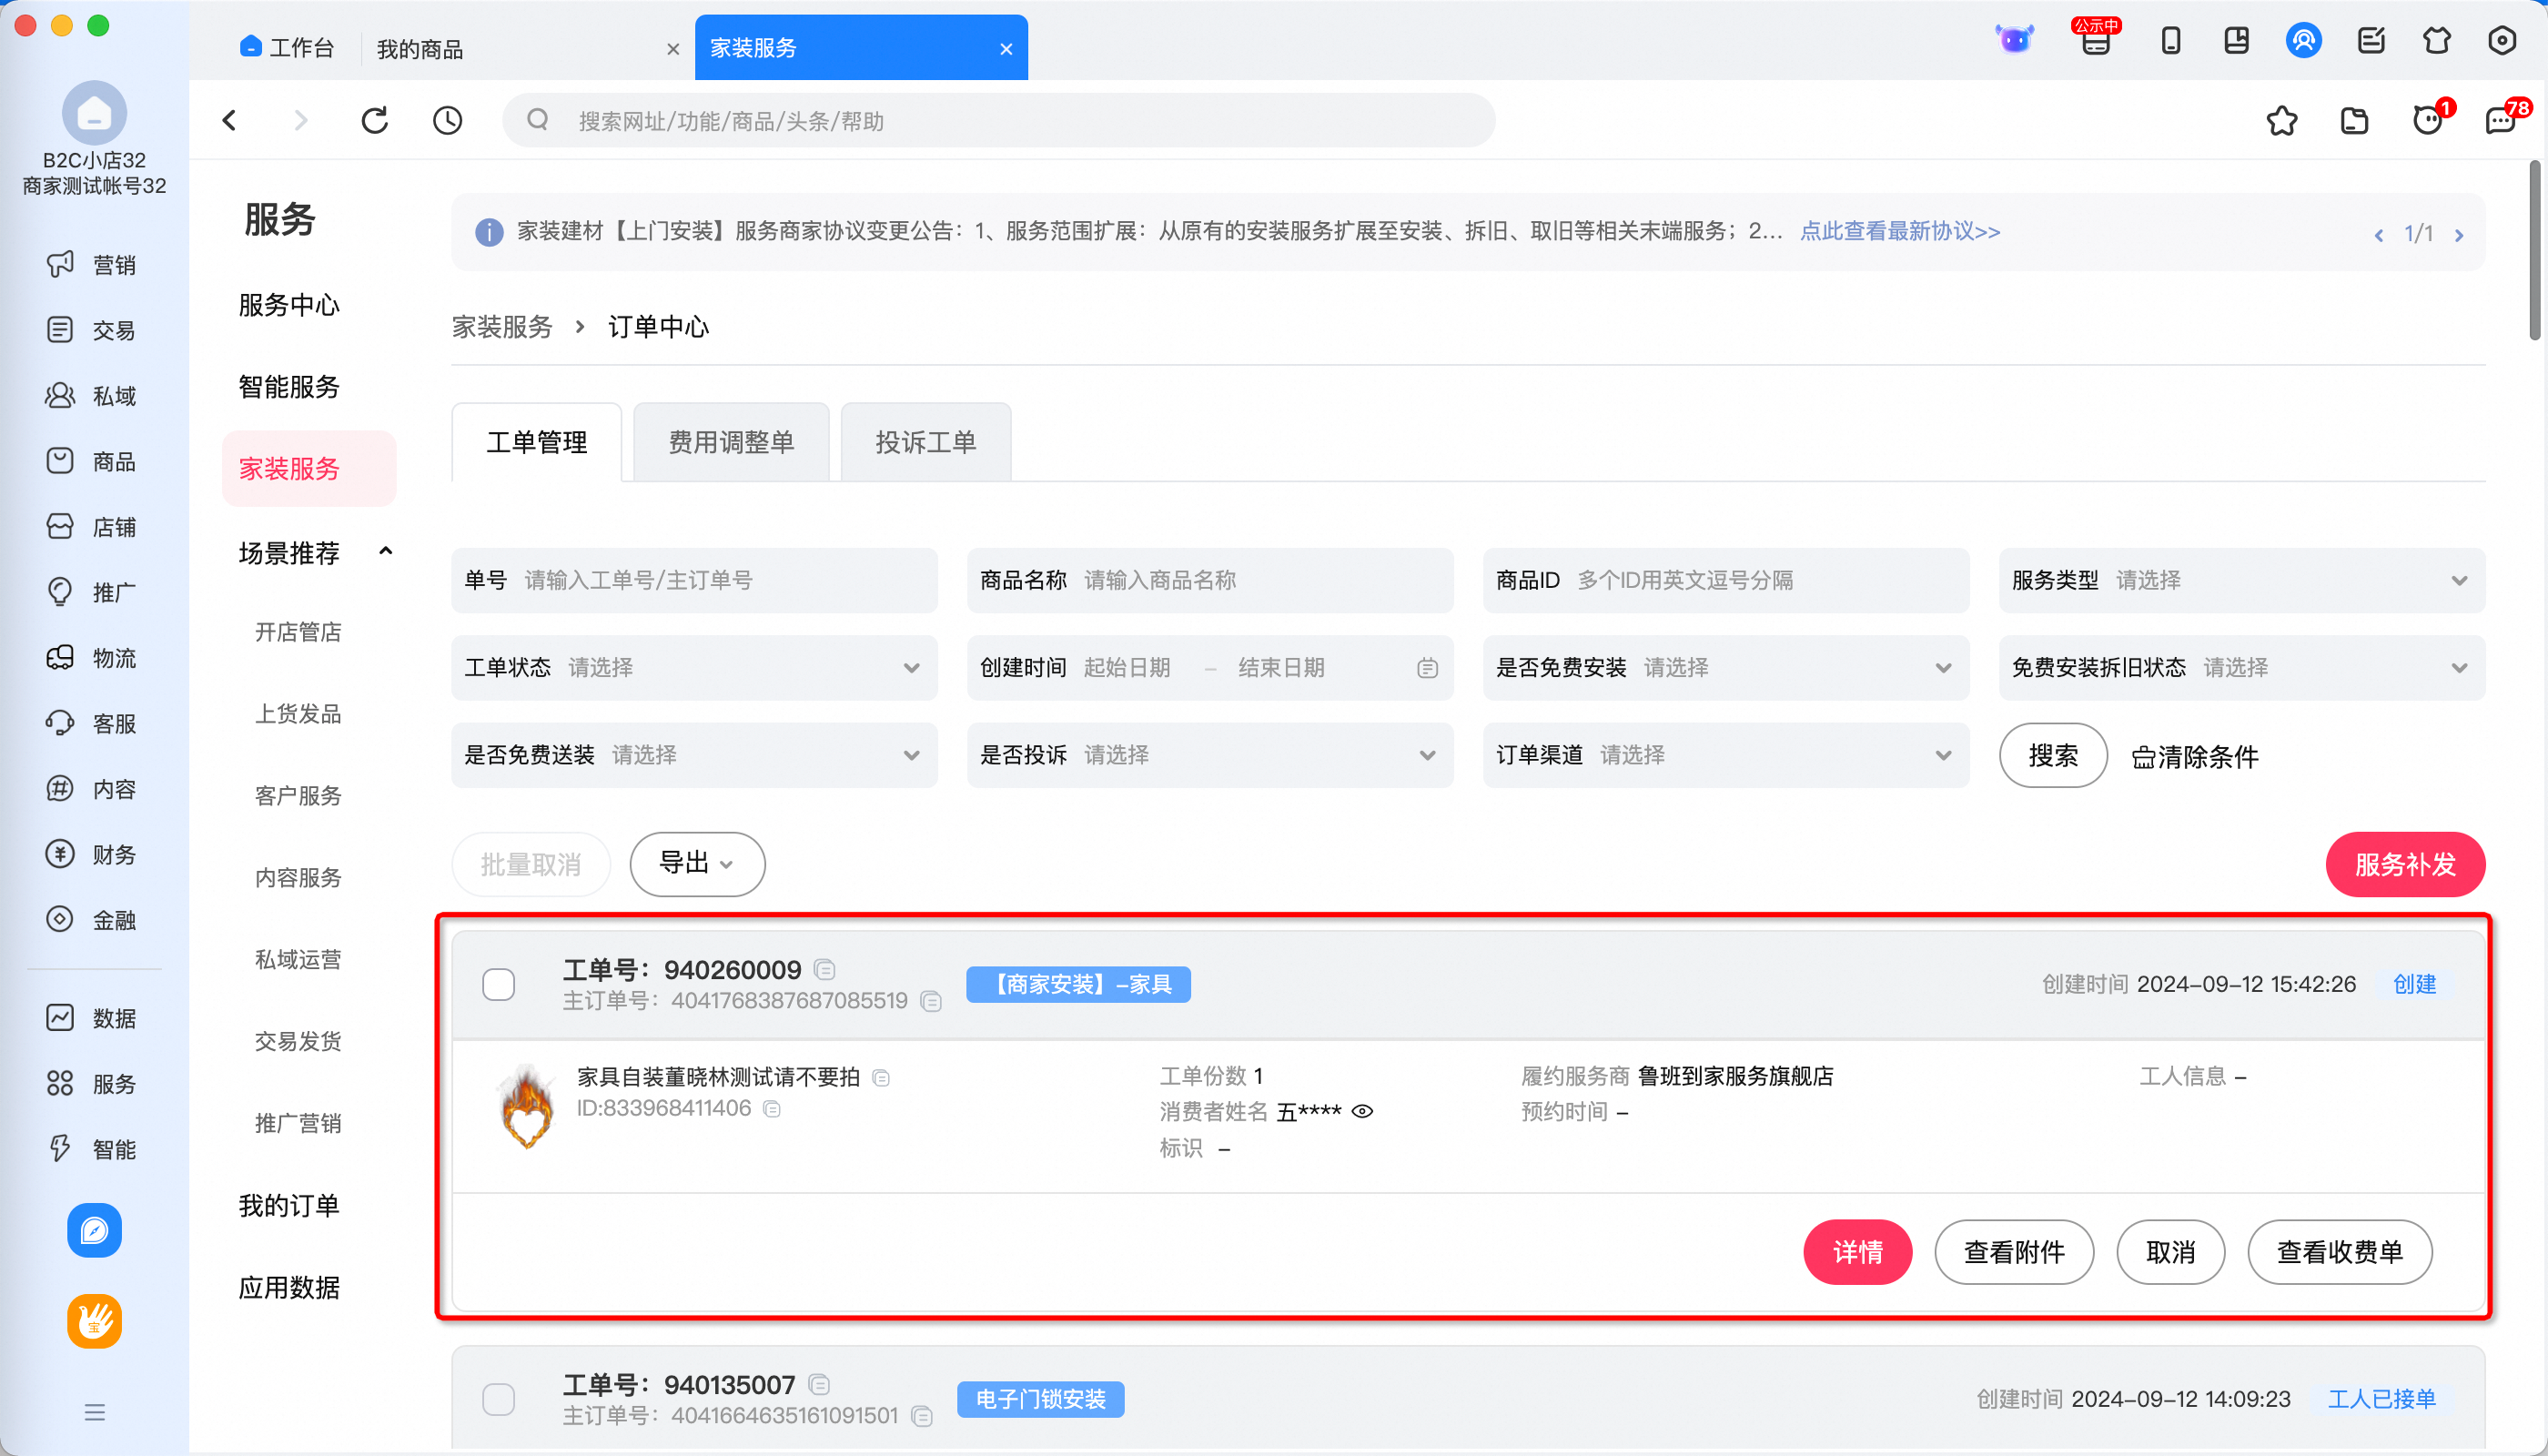
Task: Open 服务中心 in the service menu
Action: click(289, 305)
